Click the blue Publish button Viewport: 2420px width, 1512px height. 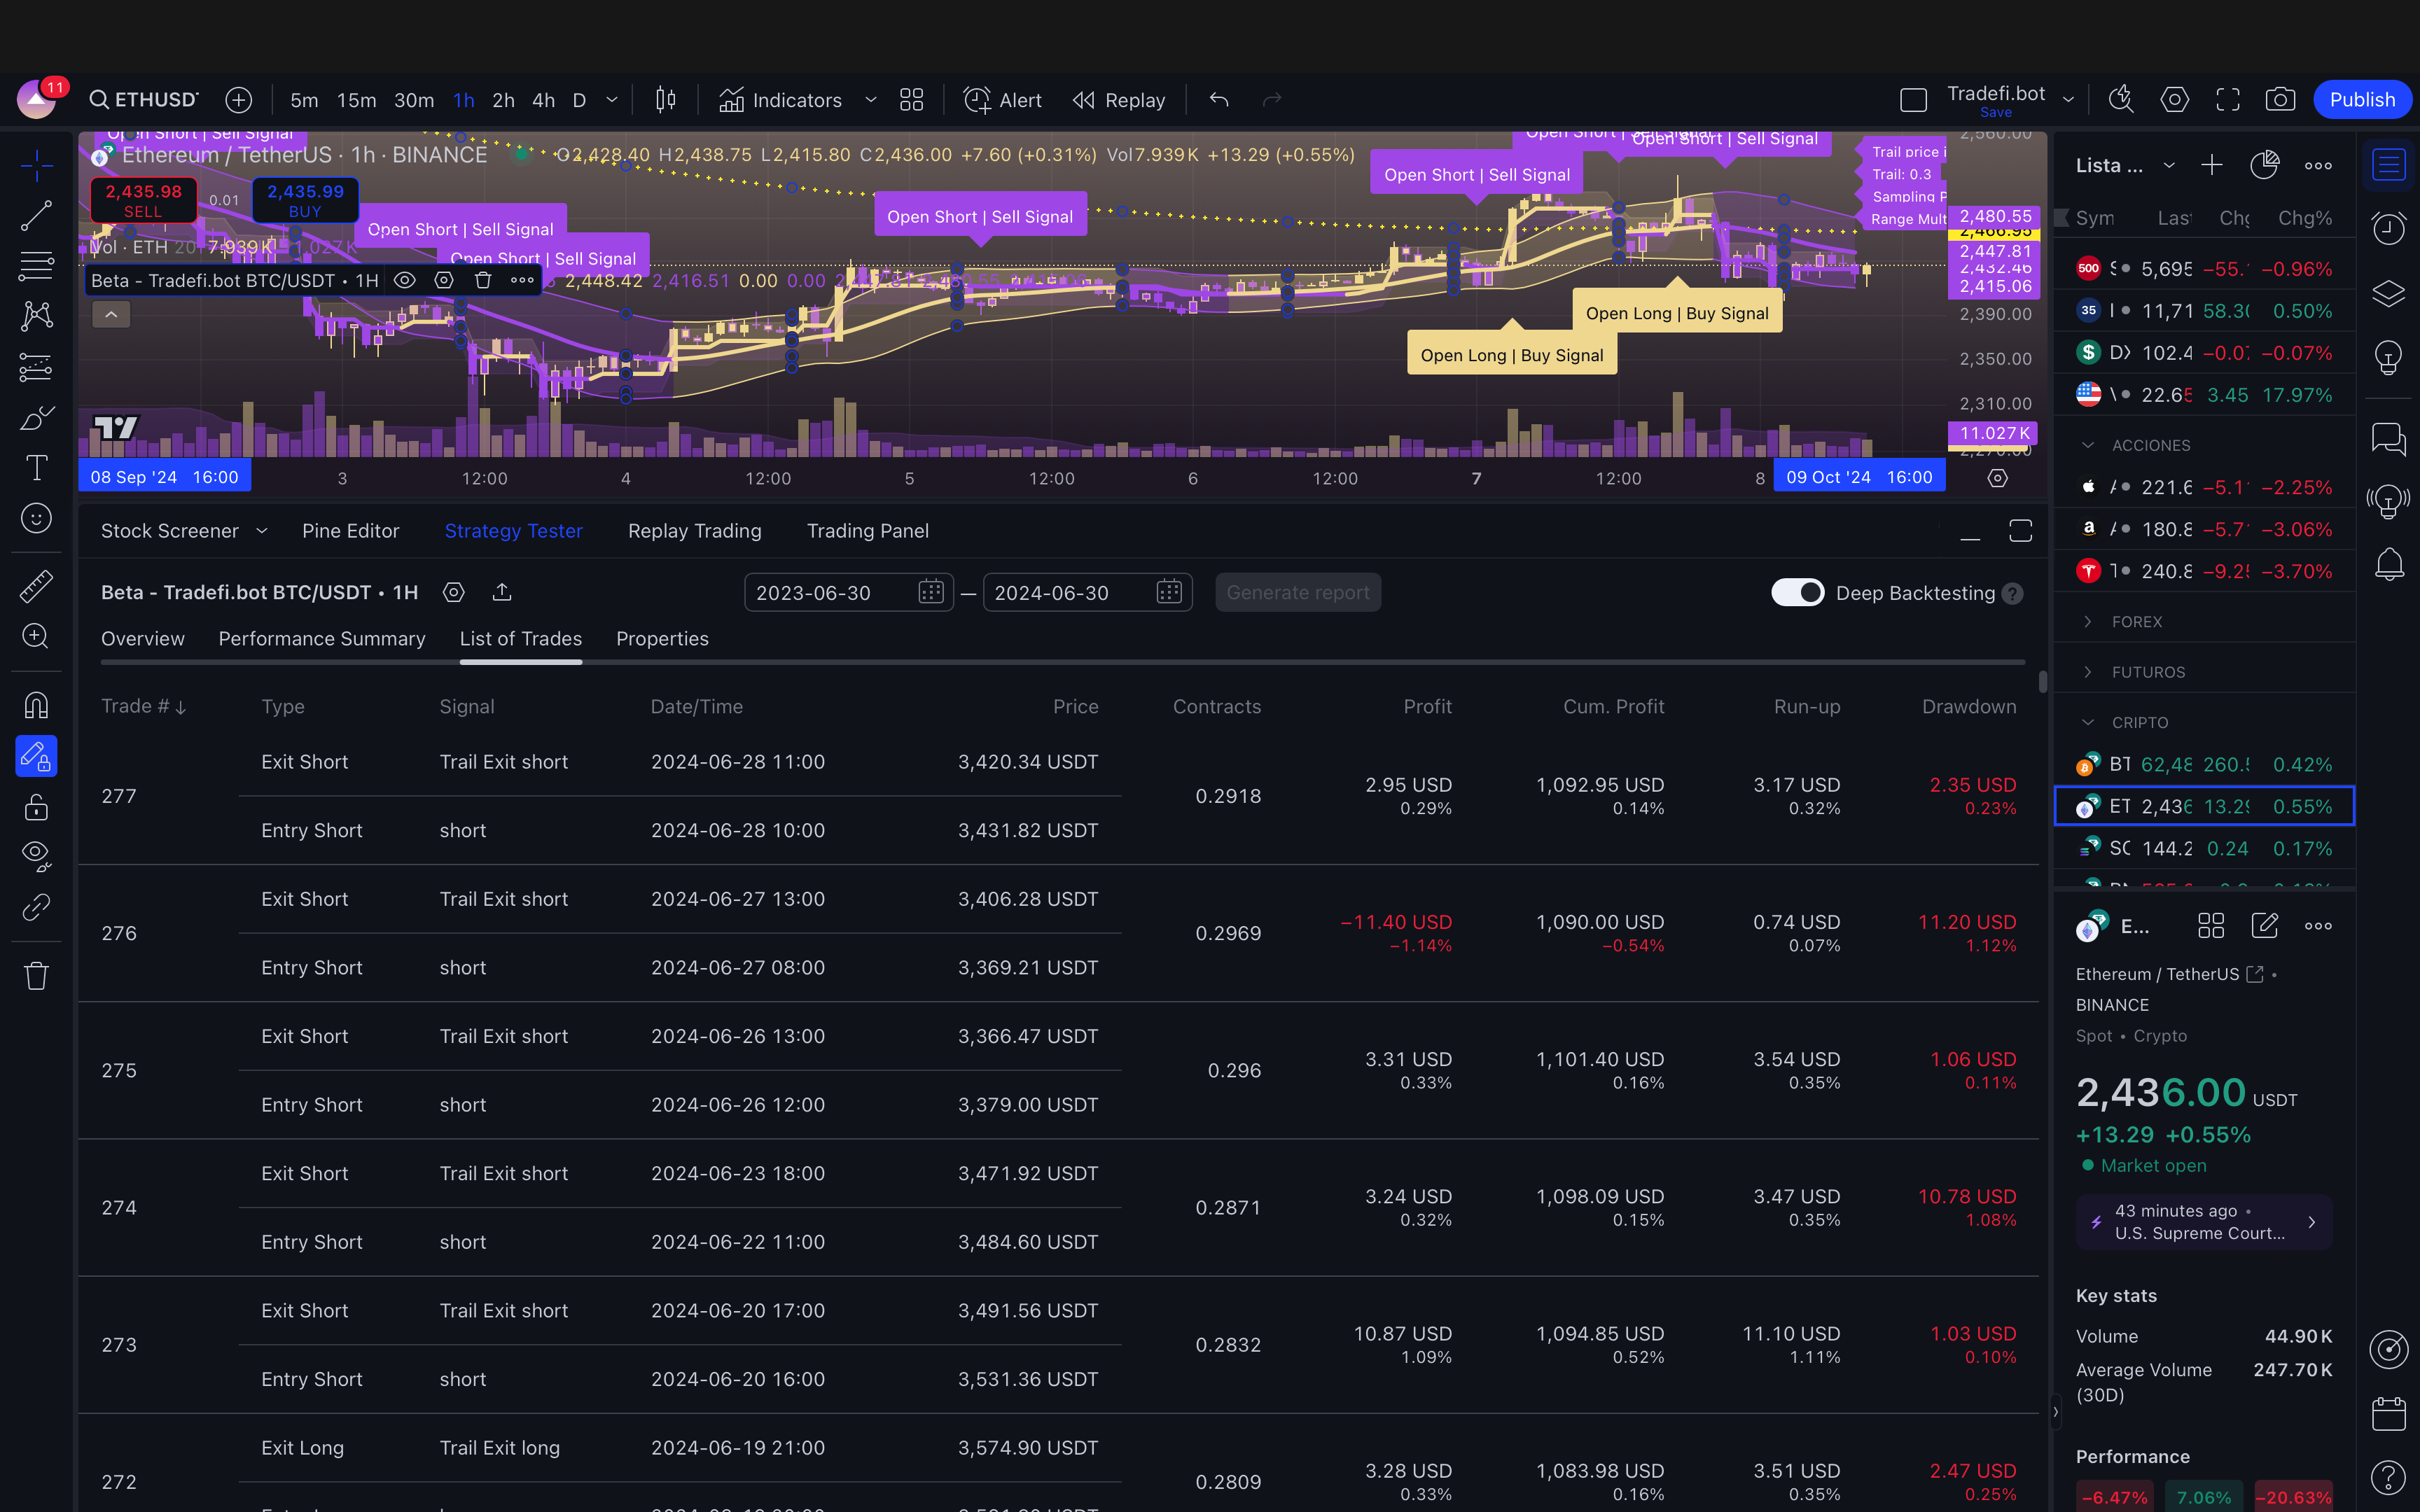(x=2361, y=100)
